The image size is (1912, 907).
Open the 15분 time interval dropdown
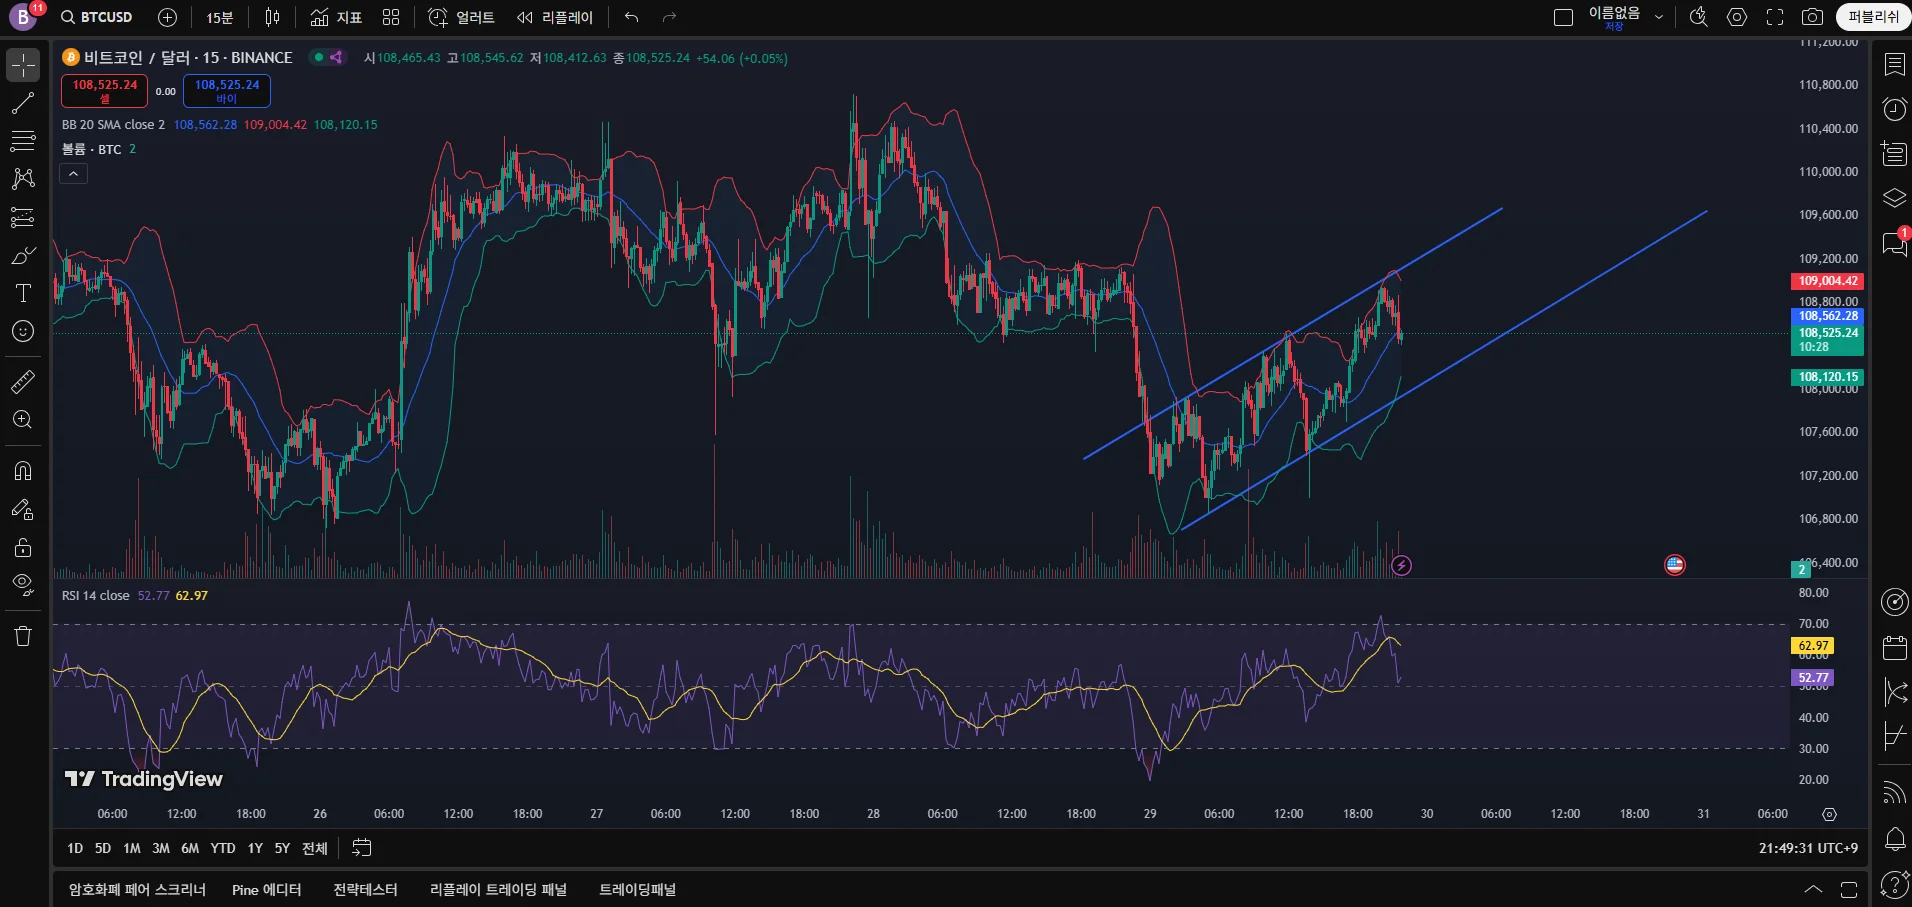coord(219,17)
